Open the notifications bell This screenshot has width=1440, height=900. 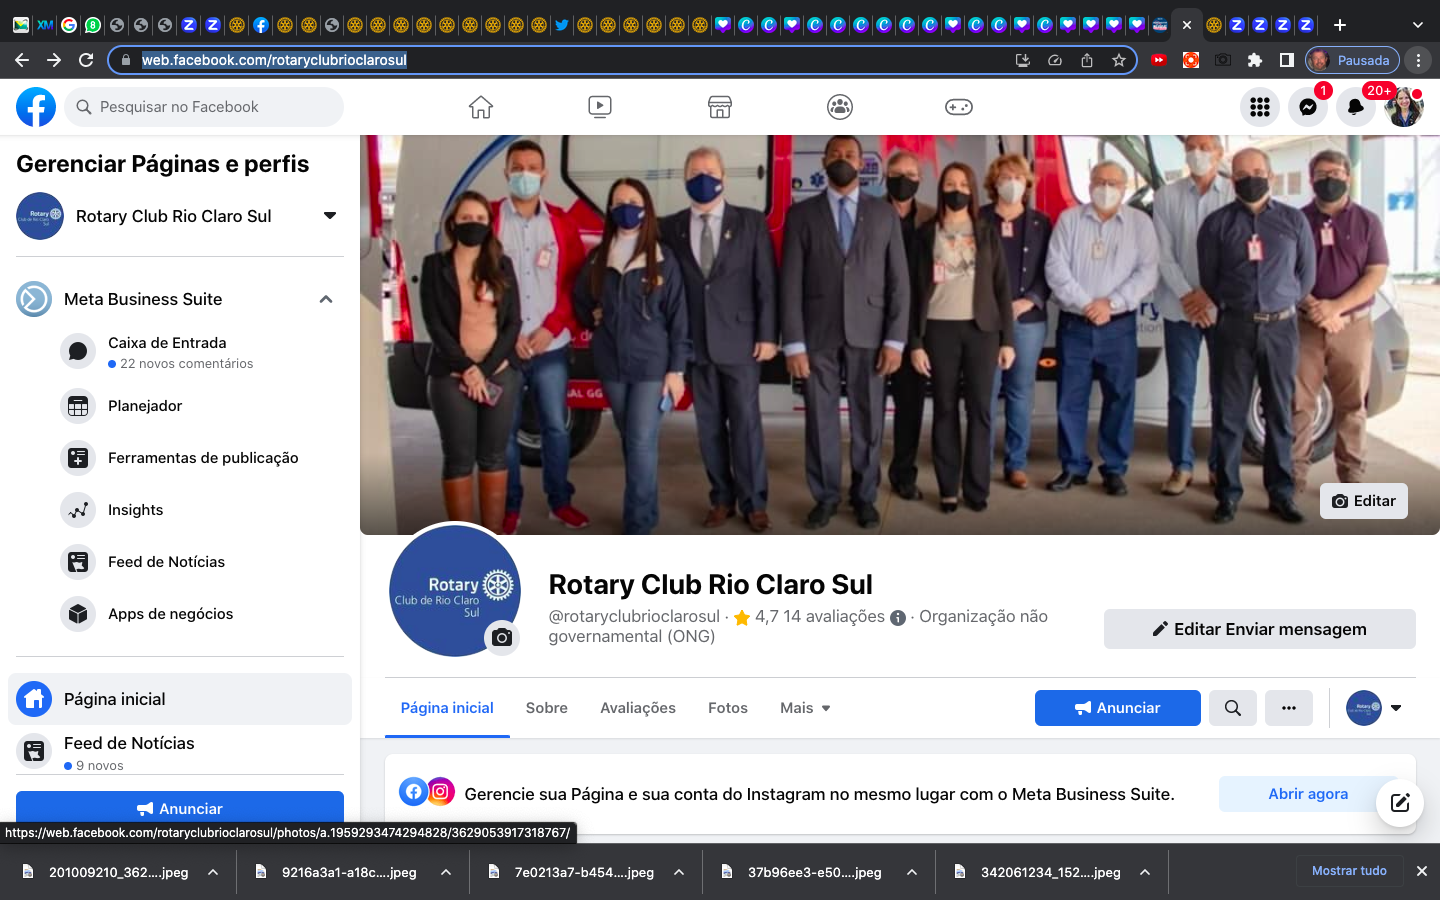(1355, 107)
